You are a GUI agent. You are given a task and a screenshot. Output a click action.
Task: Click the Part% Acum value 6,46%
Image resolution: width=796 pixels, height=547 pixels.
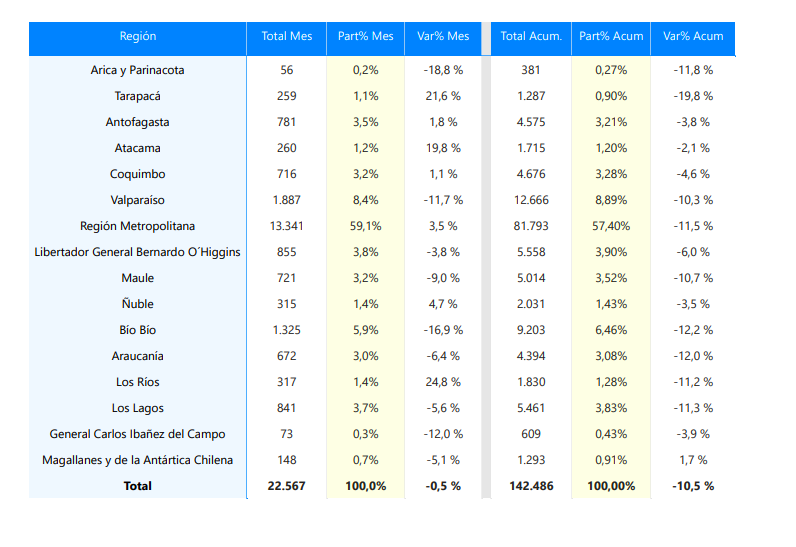click(x=611, y=330)
